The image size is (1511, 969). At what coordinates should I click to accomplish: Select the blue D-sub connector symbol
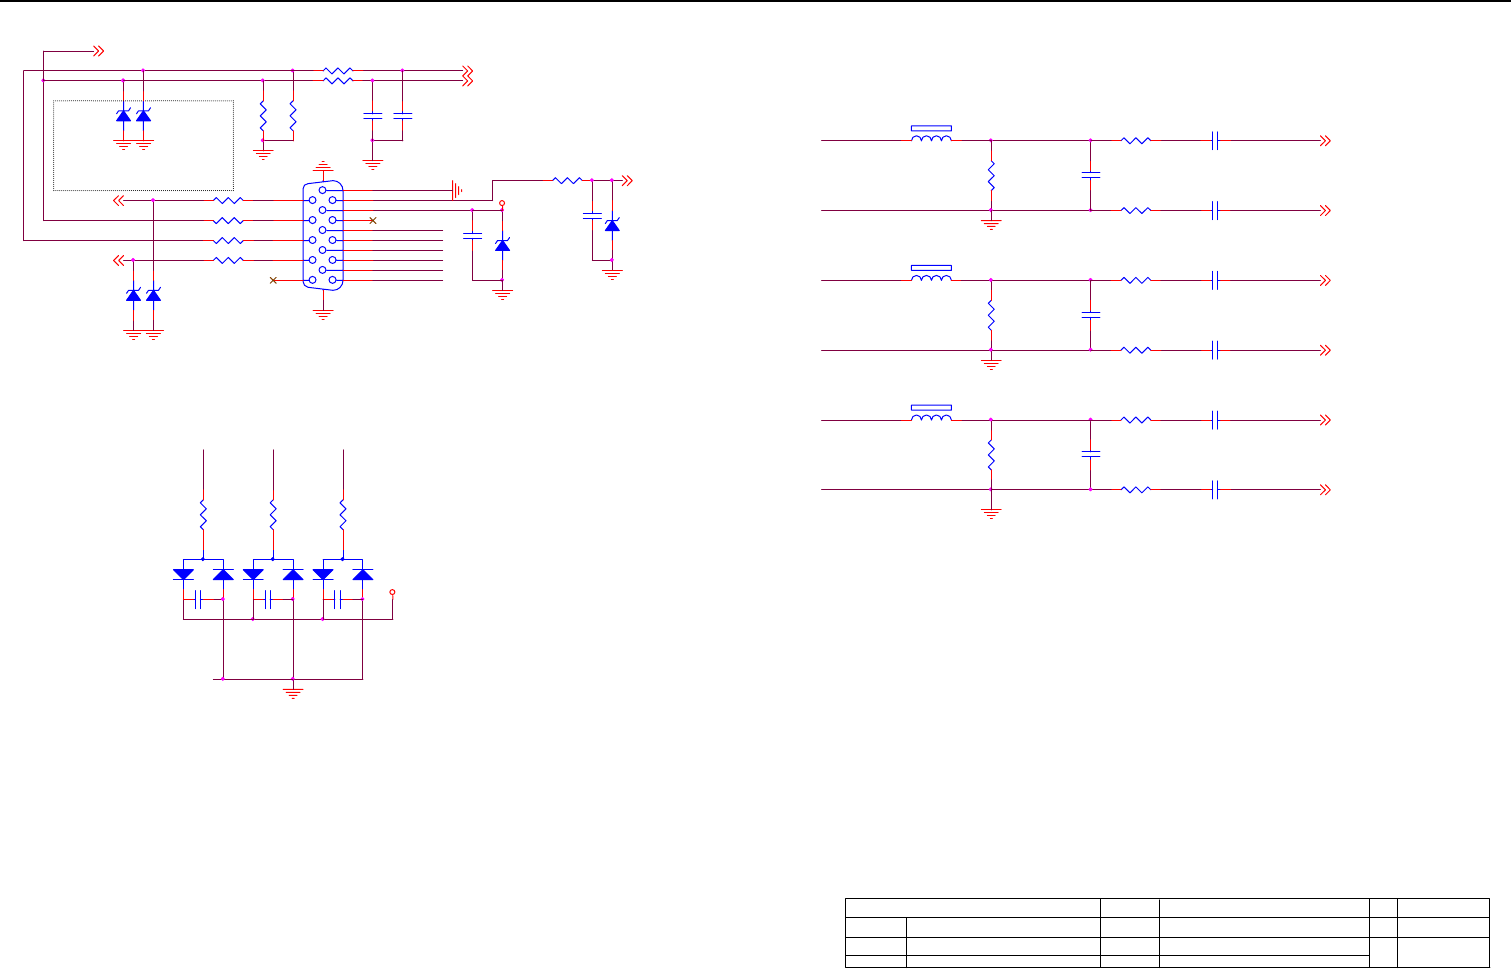(323, 235)
